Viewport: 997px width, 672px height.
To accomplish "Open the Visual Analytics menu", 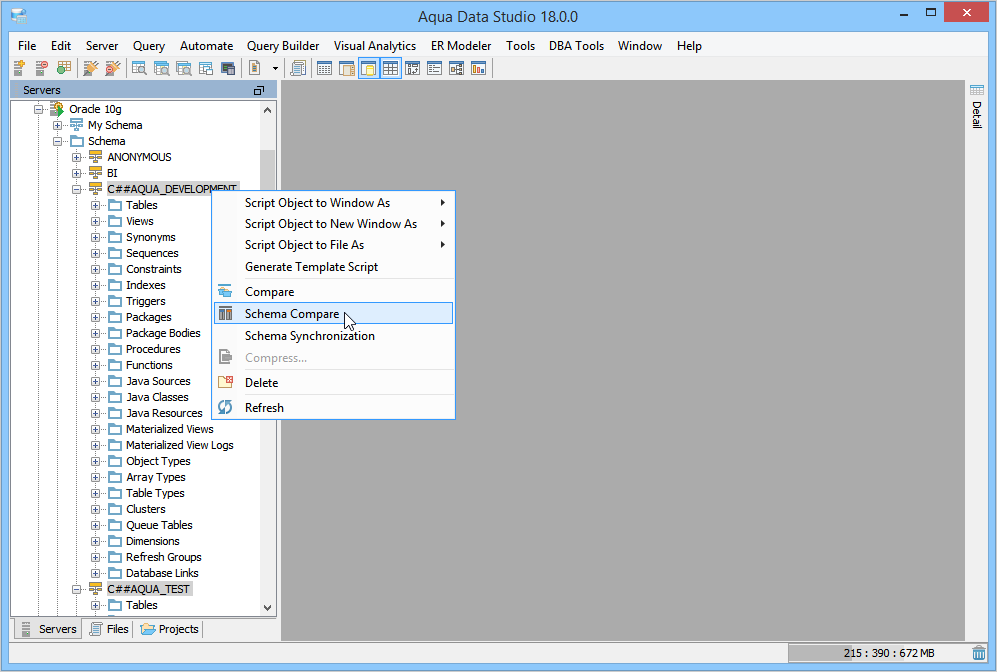I will tap(375, 46).
